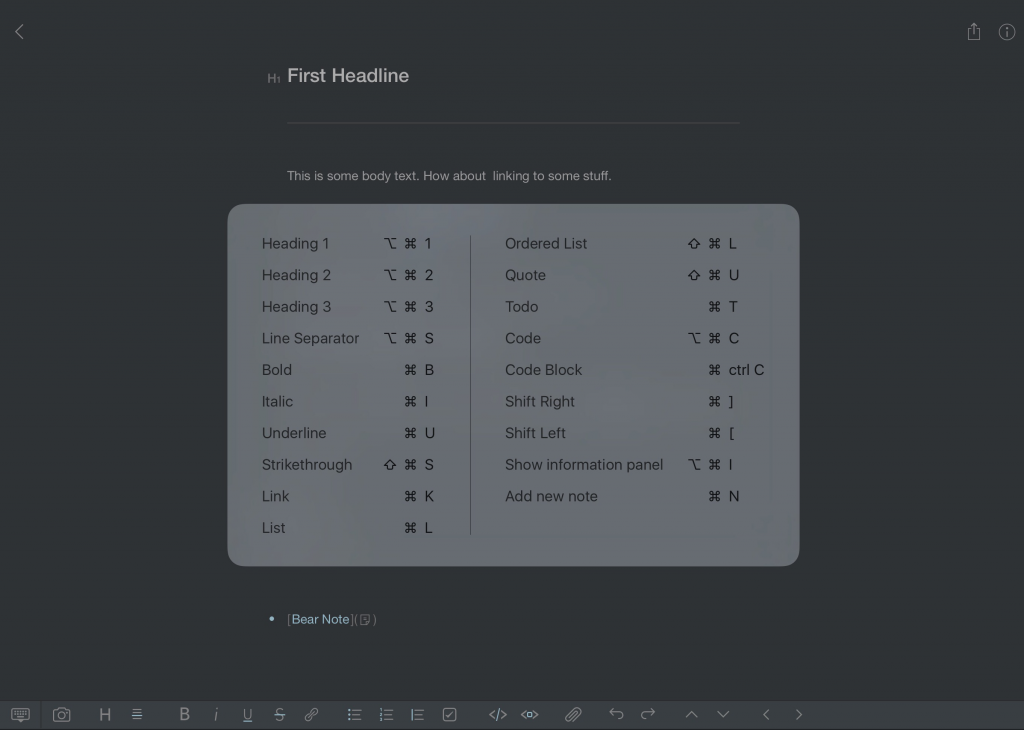
Task: Create a bulleted list from toolbar
Action: [355, 714]
